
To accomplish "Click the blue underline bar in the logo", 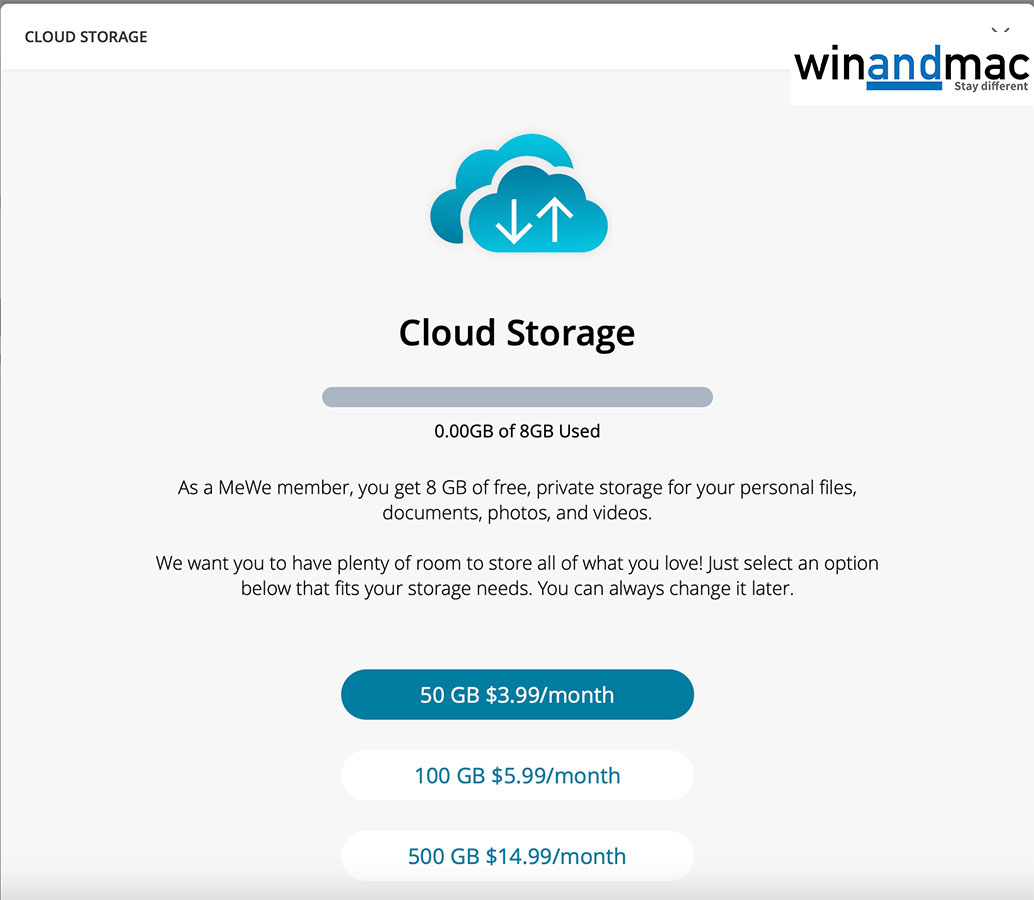I will pos(904,87).
